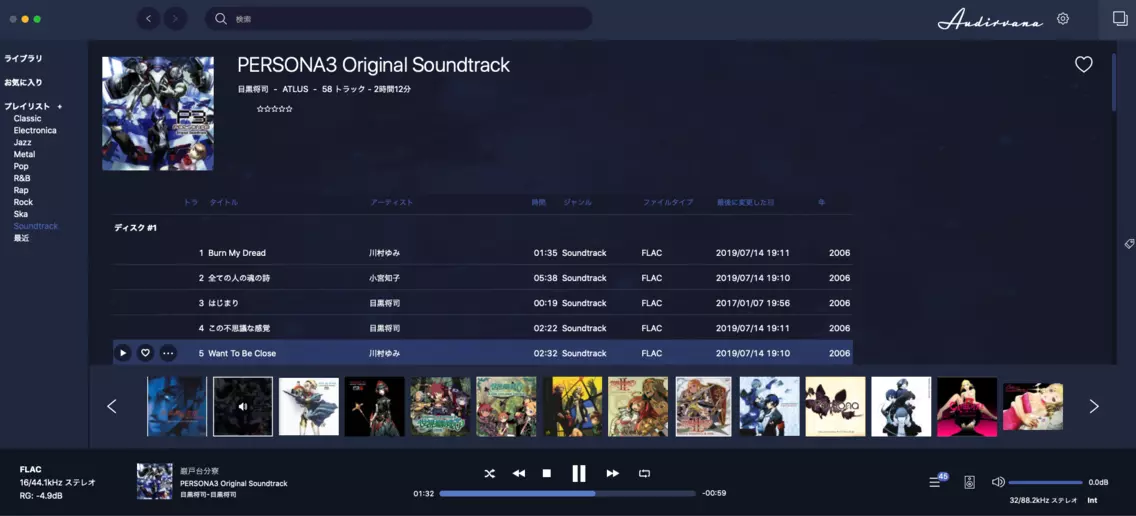1136x516 pixels.
Task: Switch to mini player window icon
Action: 1120,19
